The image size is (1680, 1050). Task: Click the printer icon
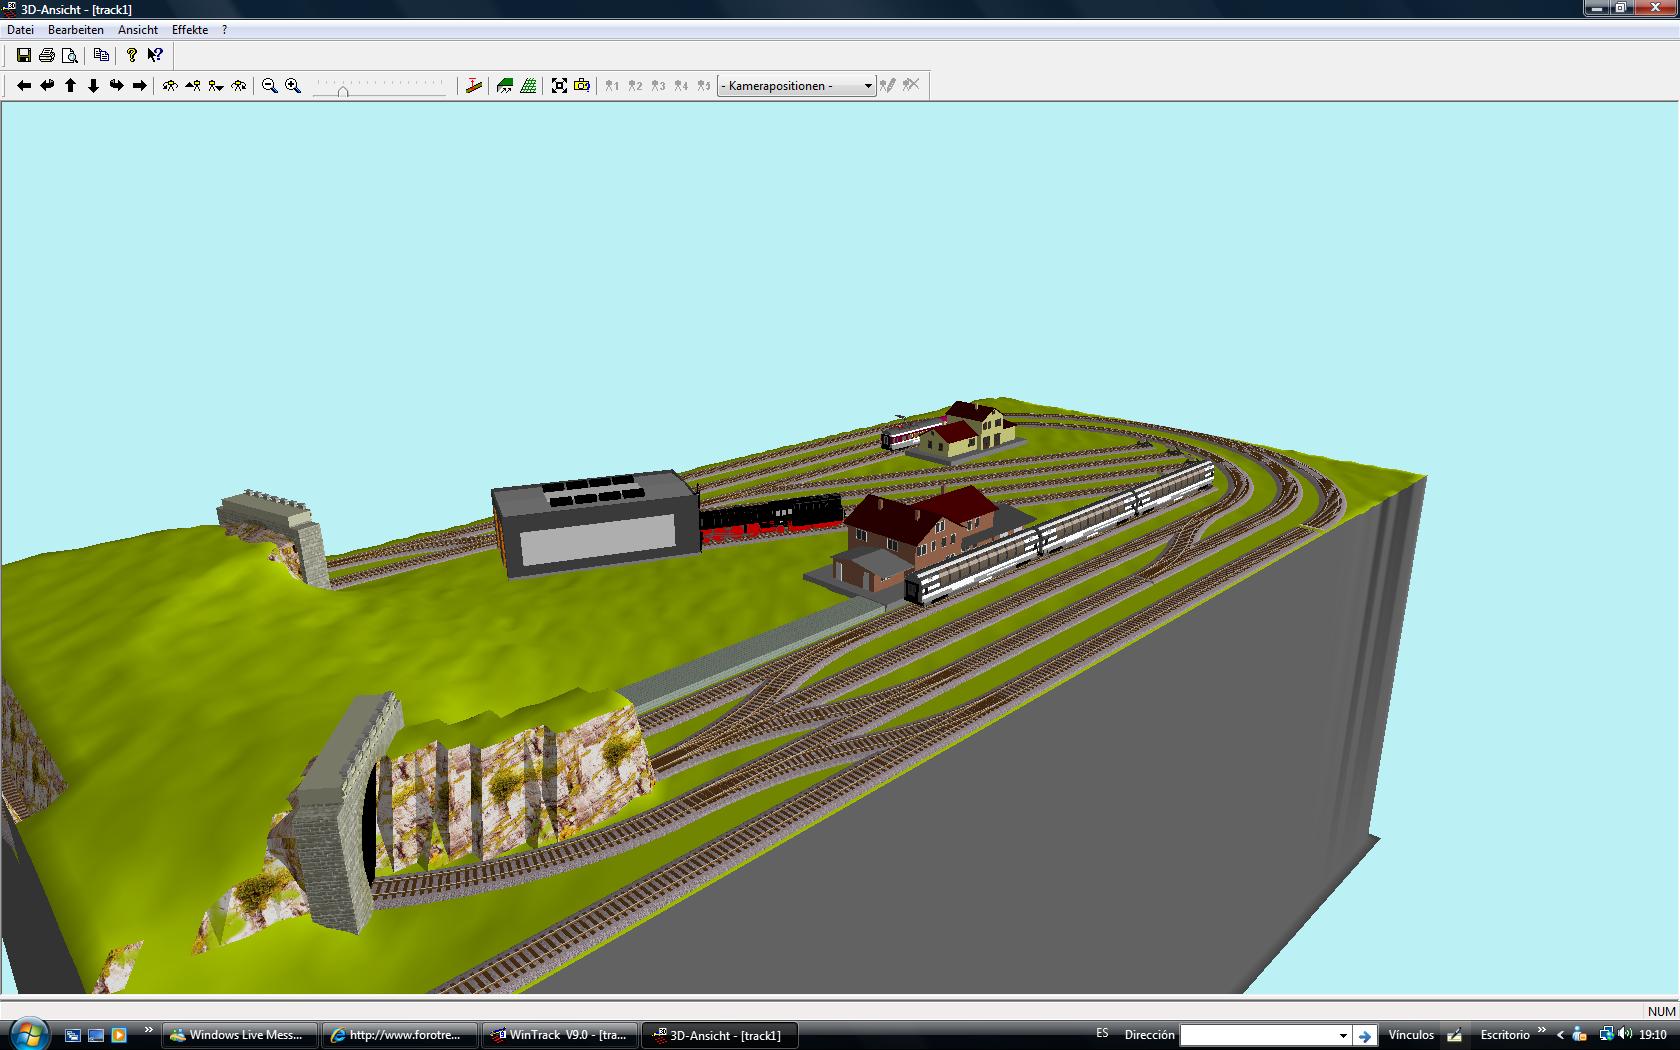coord(46,56)
